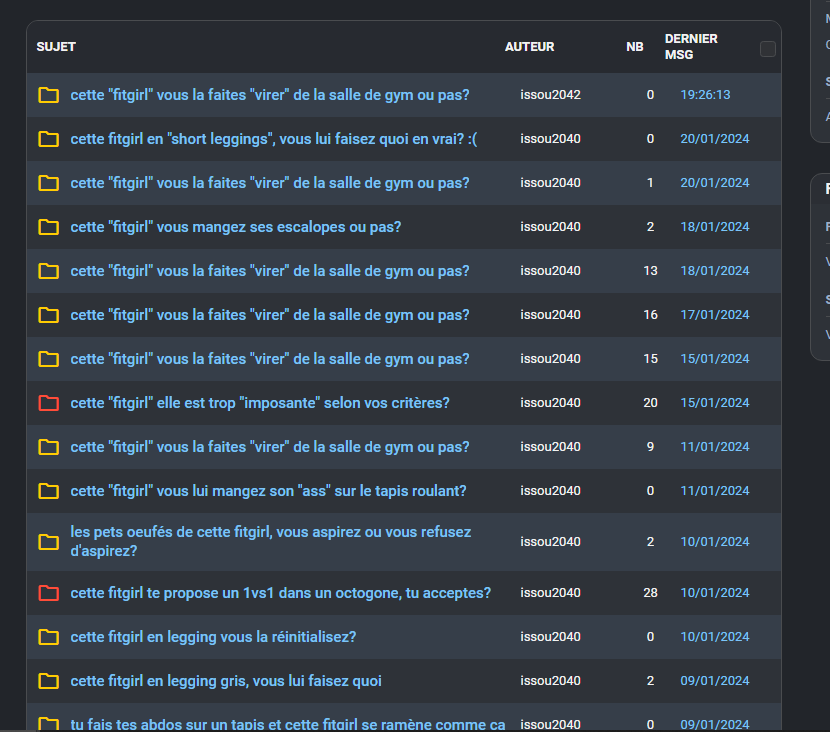Click the folder icon beside the "réinitialisez" topic
Screen dimensions: 830x732
[x=48, y=637]
